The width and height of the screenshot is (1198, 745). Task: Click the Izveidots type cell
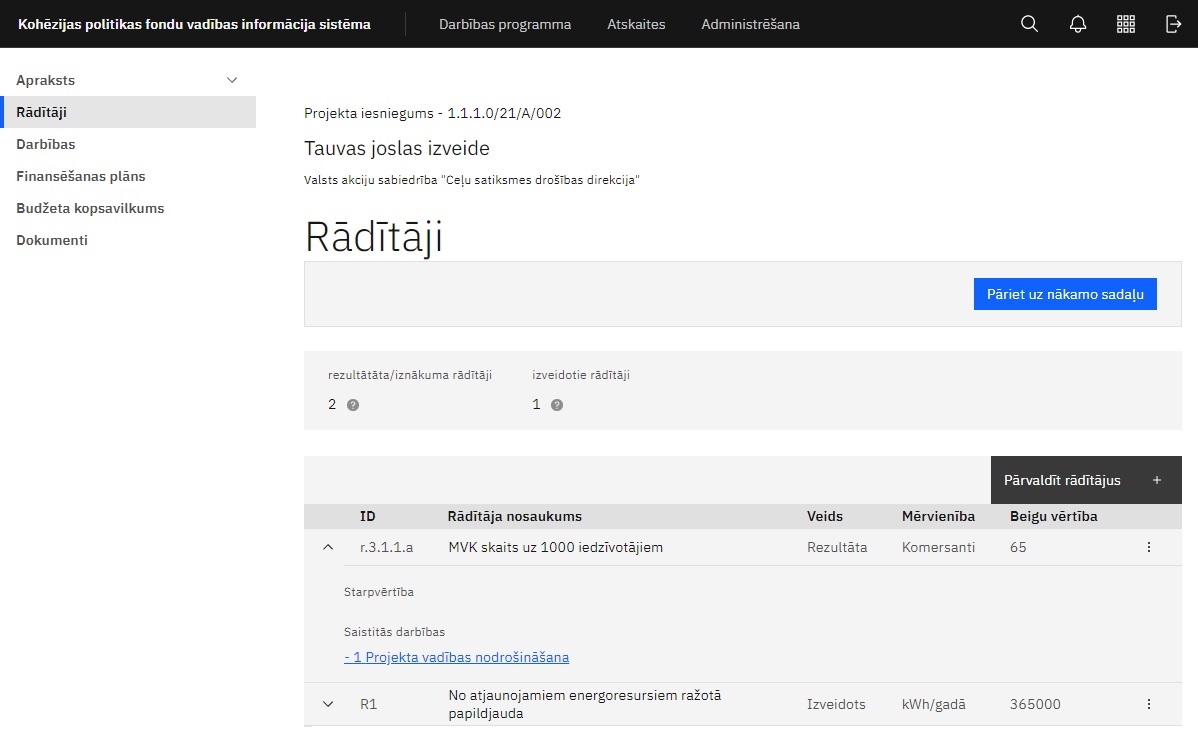click(836, 705)
